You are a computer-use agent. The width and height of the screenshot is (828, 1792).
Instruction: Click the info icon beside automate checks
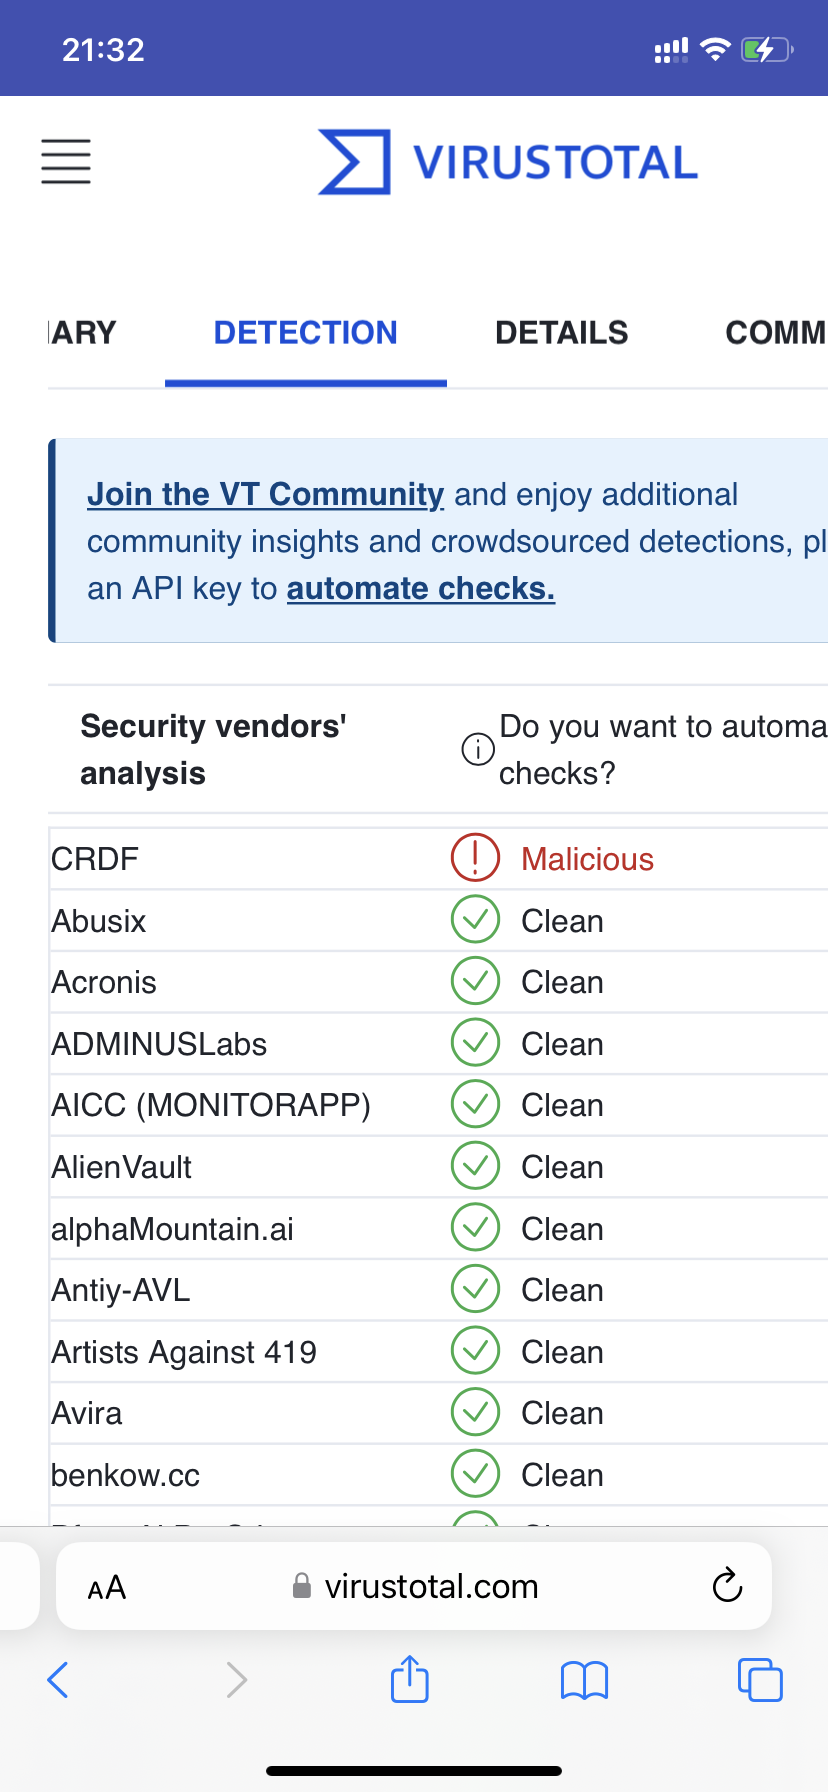(477, 749)
